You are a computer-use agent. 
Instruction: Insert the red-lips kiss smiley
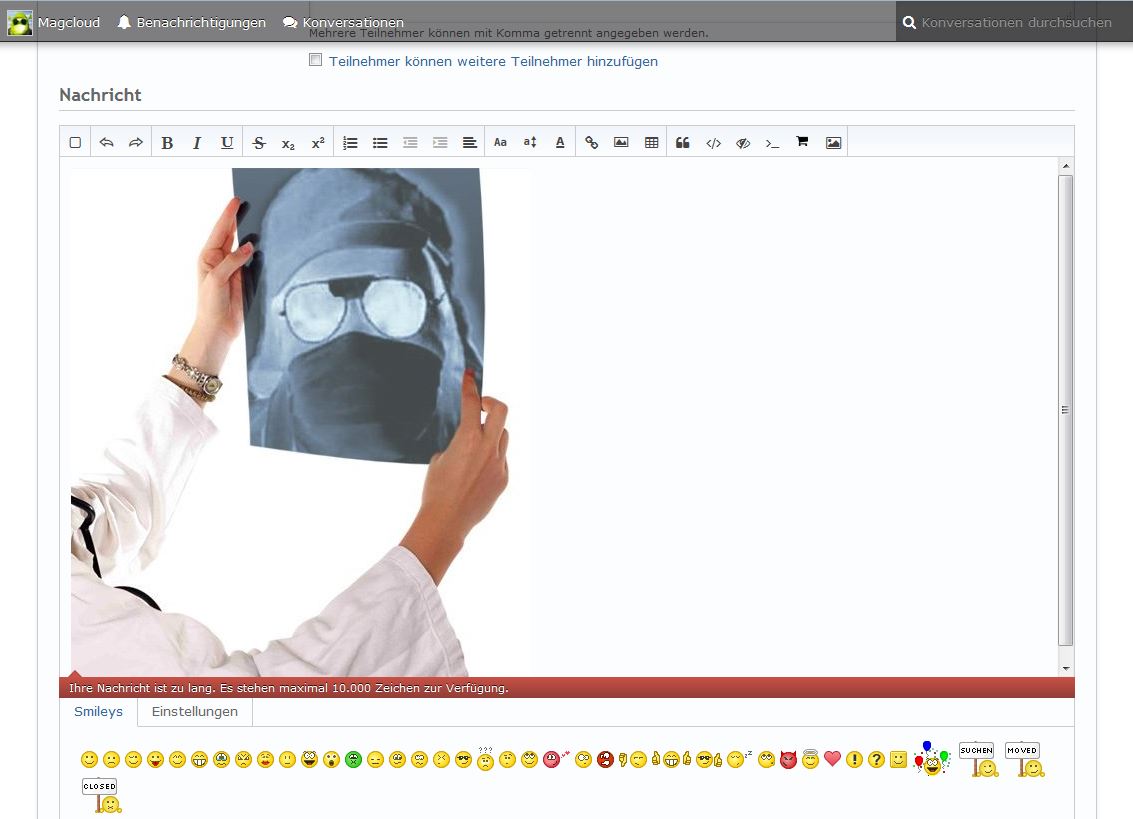click(265, 759)
